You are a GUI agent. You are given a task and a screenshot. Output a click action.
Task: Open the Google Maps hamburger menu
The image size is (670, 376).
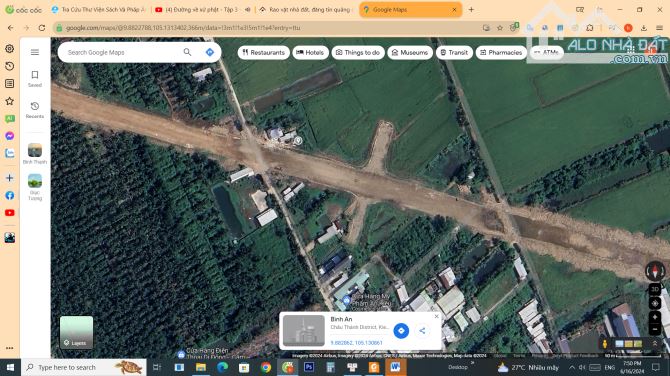tap(35, 52)
